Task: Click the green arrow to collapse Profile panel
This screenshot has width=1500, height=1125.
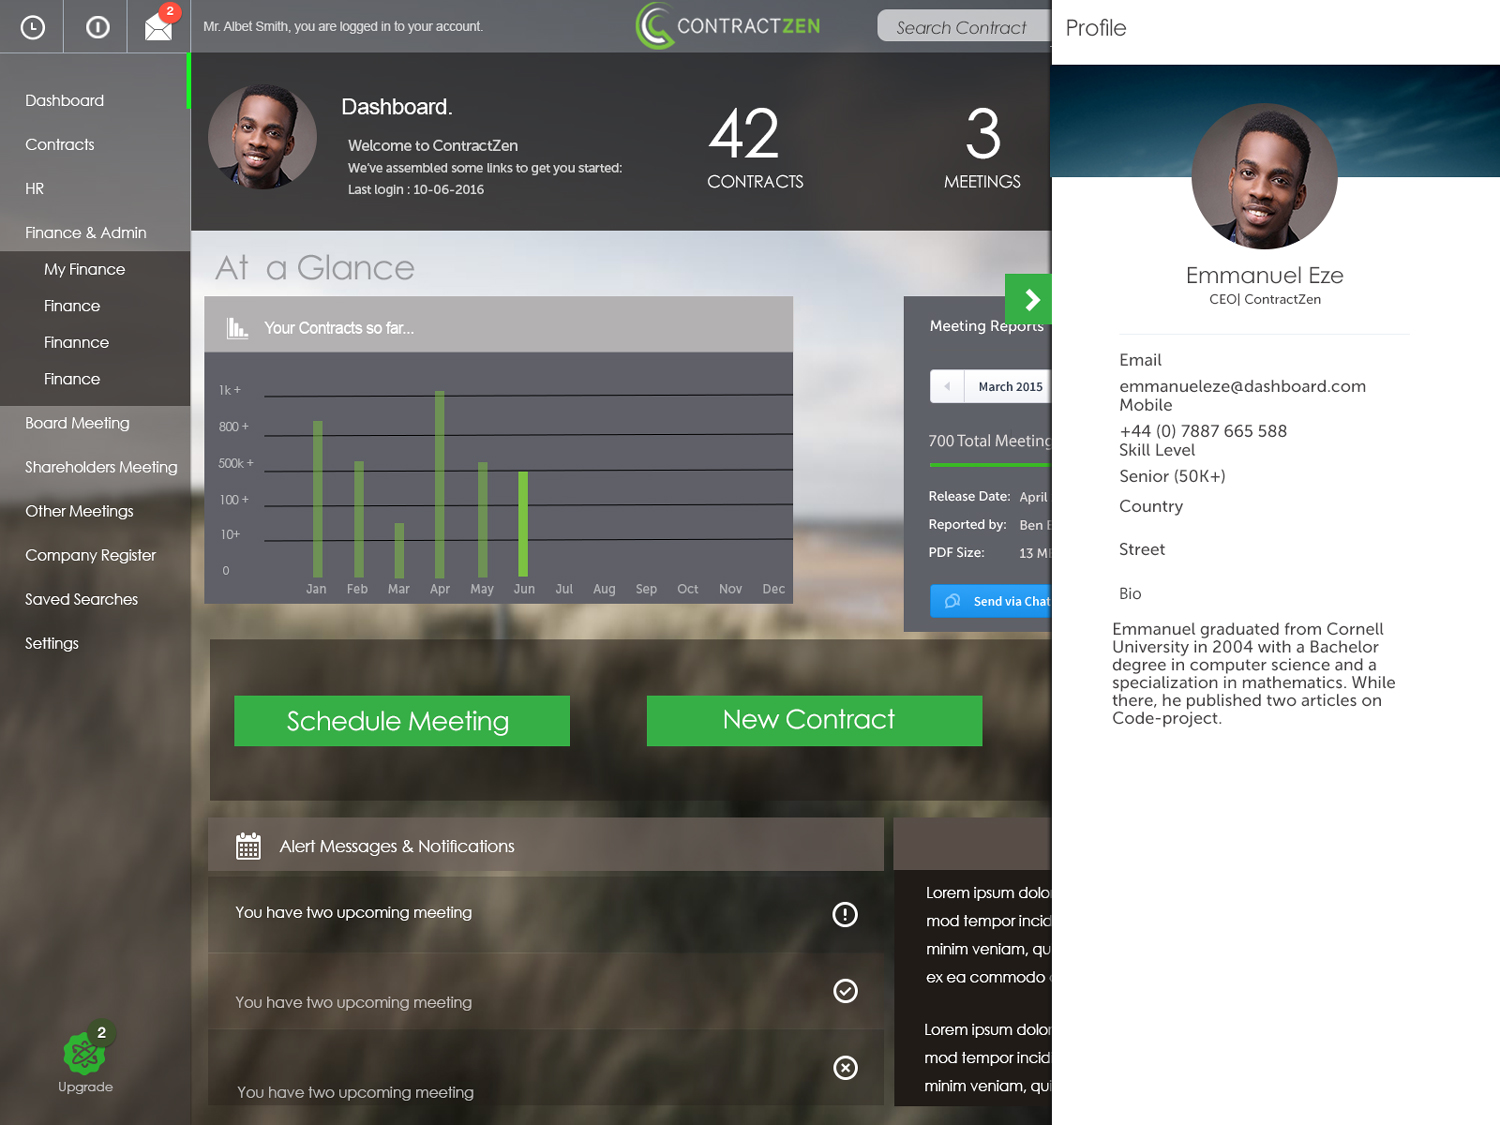Action: [x=1029, y=299]
